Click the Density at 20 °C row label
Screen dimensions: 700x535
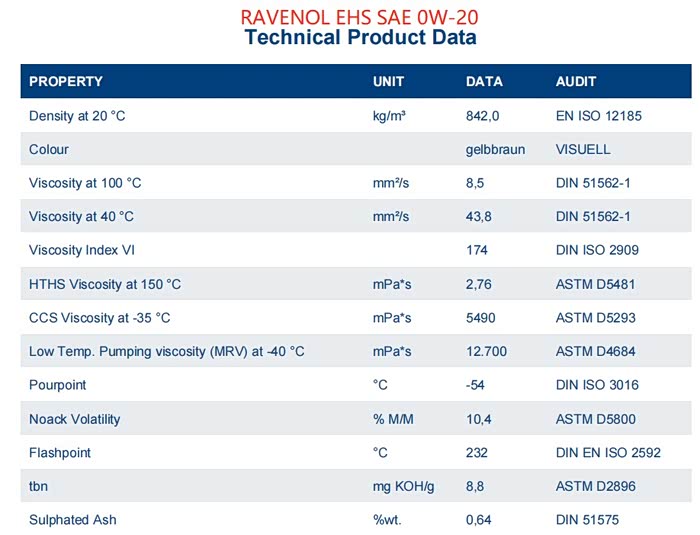pyautogui.click(x=77, y=116)
